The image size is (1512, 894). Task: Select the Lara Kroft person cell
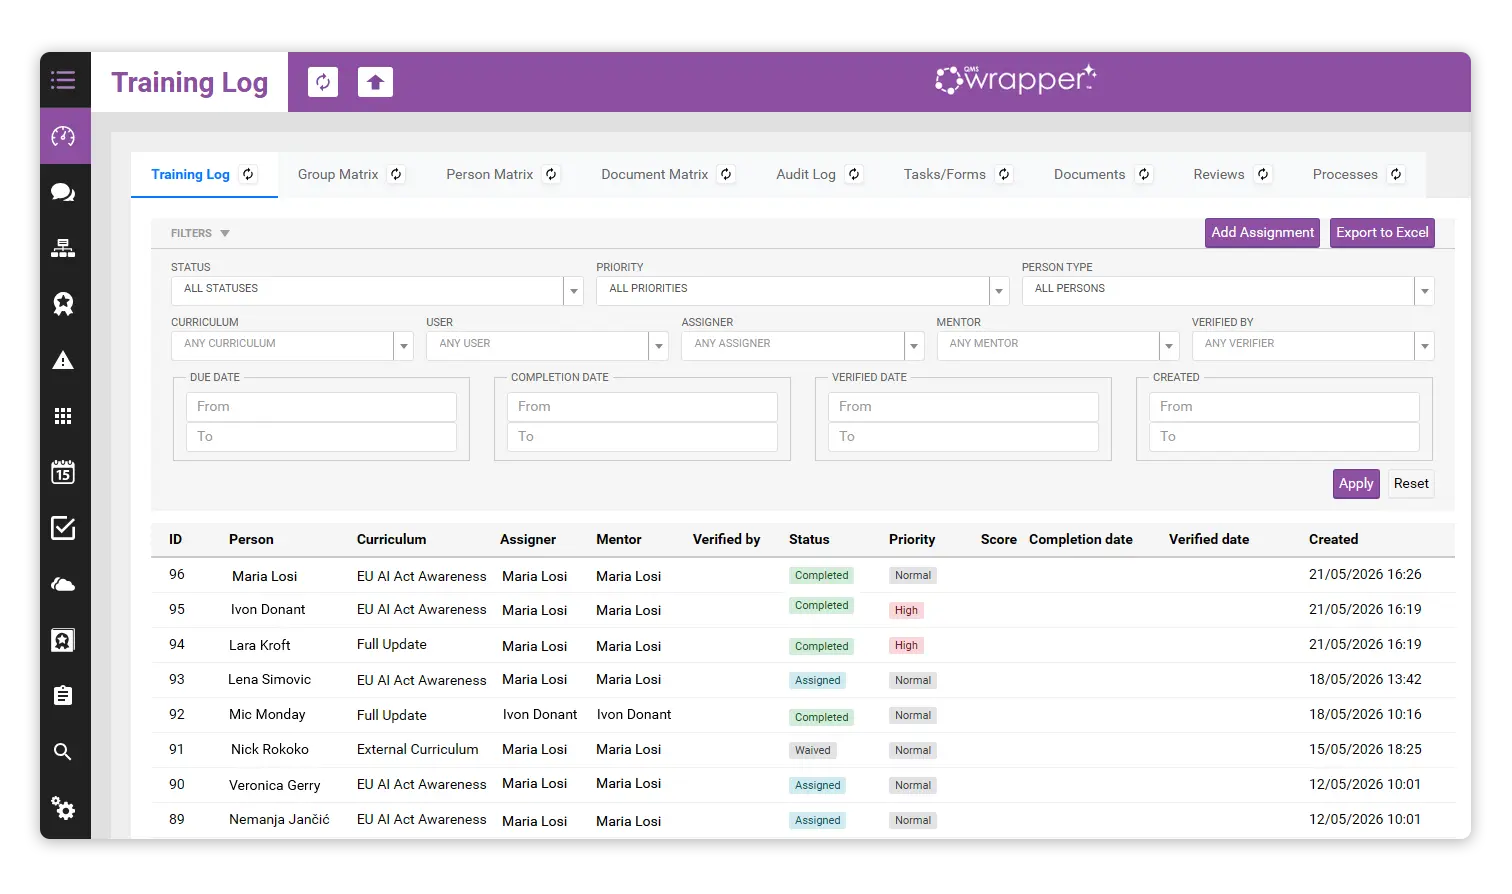point(260,645)
